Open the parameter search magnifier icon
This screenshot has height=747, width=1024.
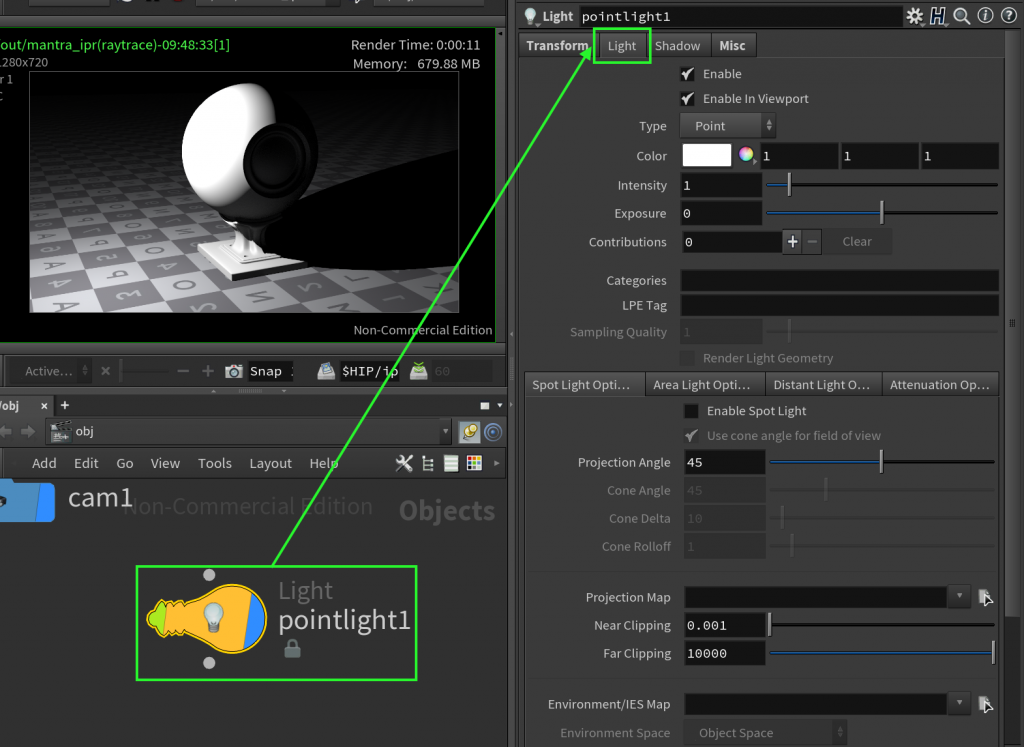point(961,16)
